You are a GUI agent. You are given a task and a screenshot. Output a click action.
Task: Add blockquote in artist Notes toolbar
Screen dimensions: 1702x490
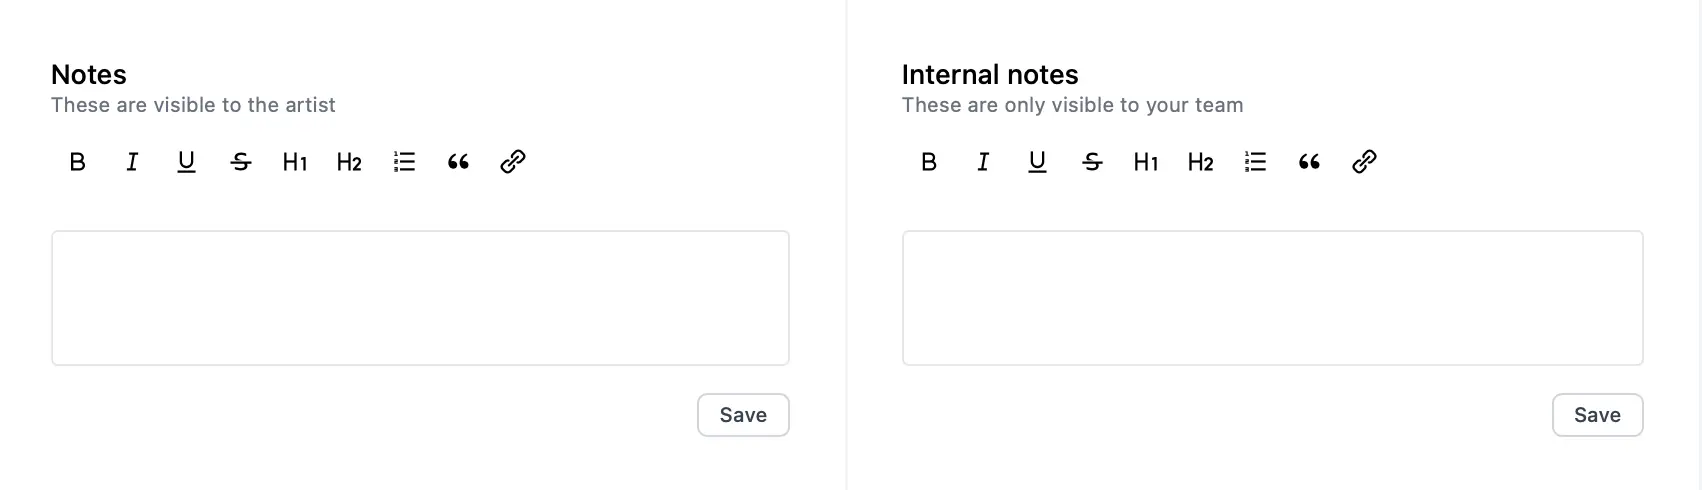click(458, 162)
